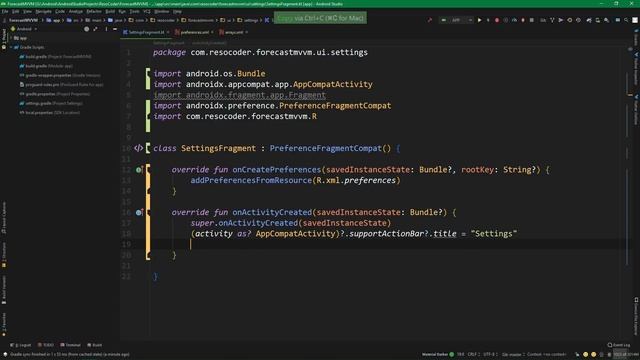Open the Event Log

[619, 345]
